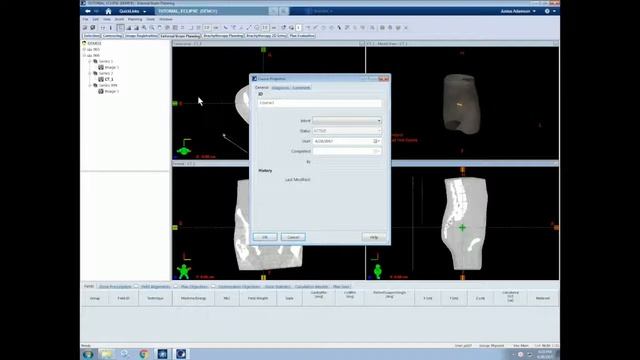Open the Completed date picker dropdown

click(x=377, y=151)
